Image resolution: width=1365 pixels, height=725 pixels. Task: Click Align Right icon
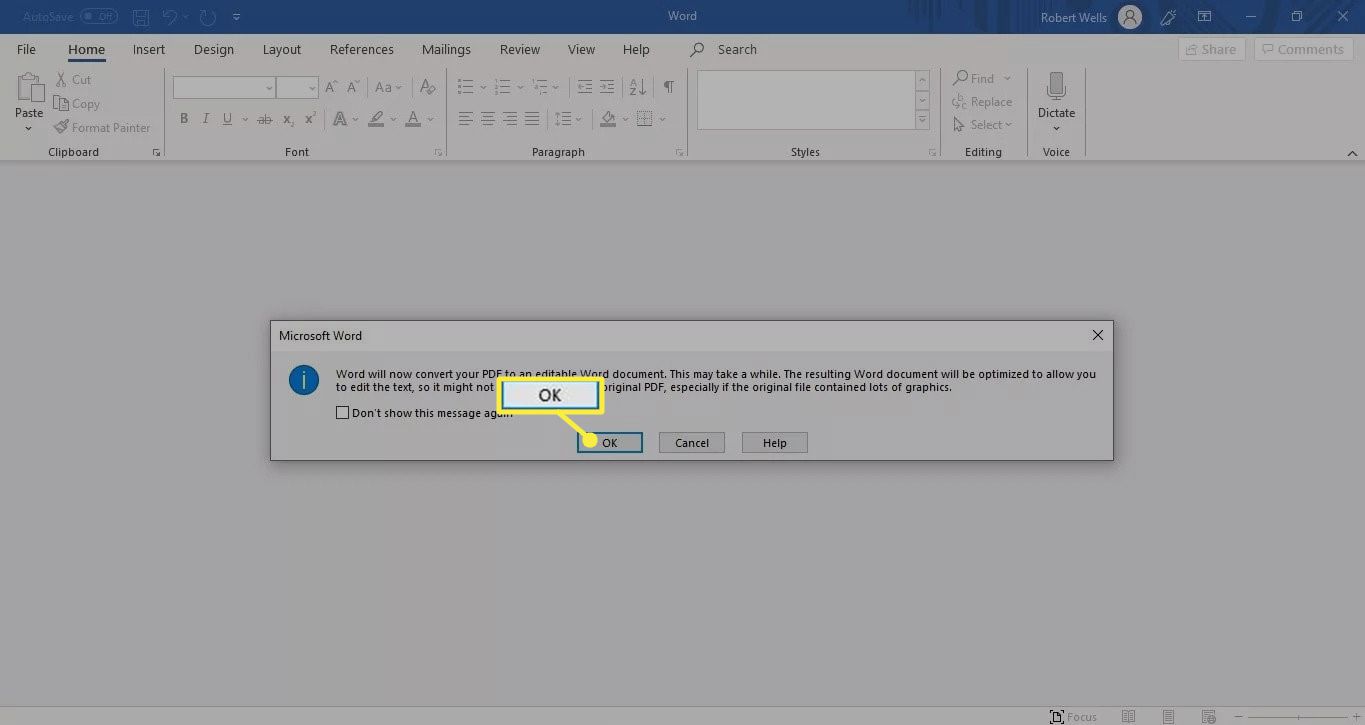coord(510,119)
